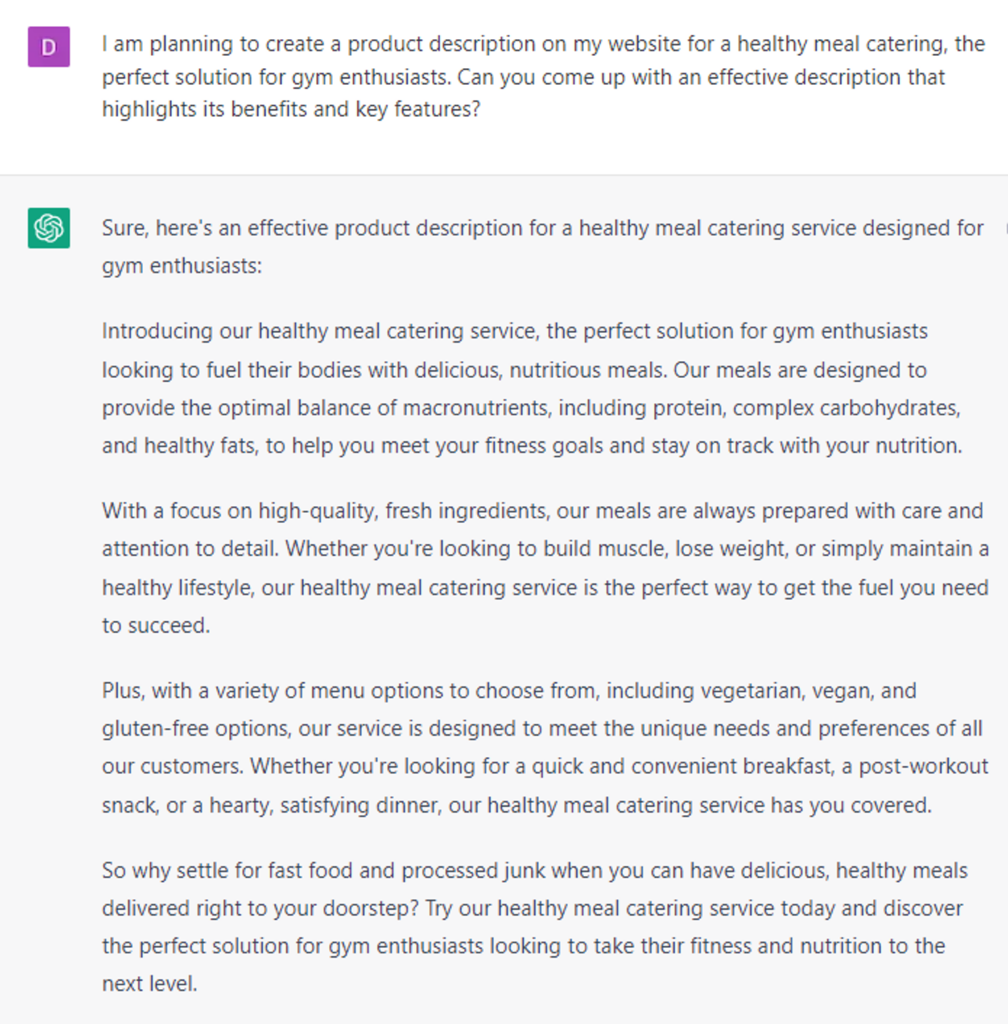
Task: Click the user's prompt about healthy meal catering
Action: [x=540, y=77]
